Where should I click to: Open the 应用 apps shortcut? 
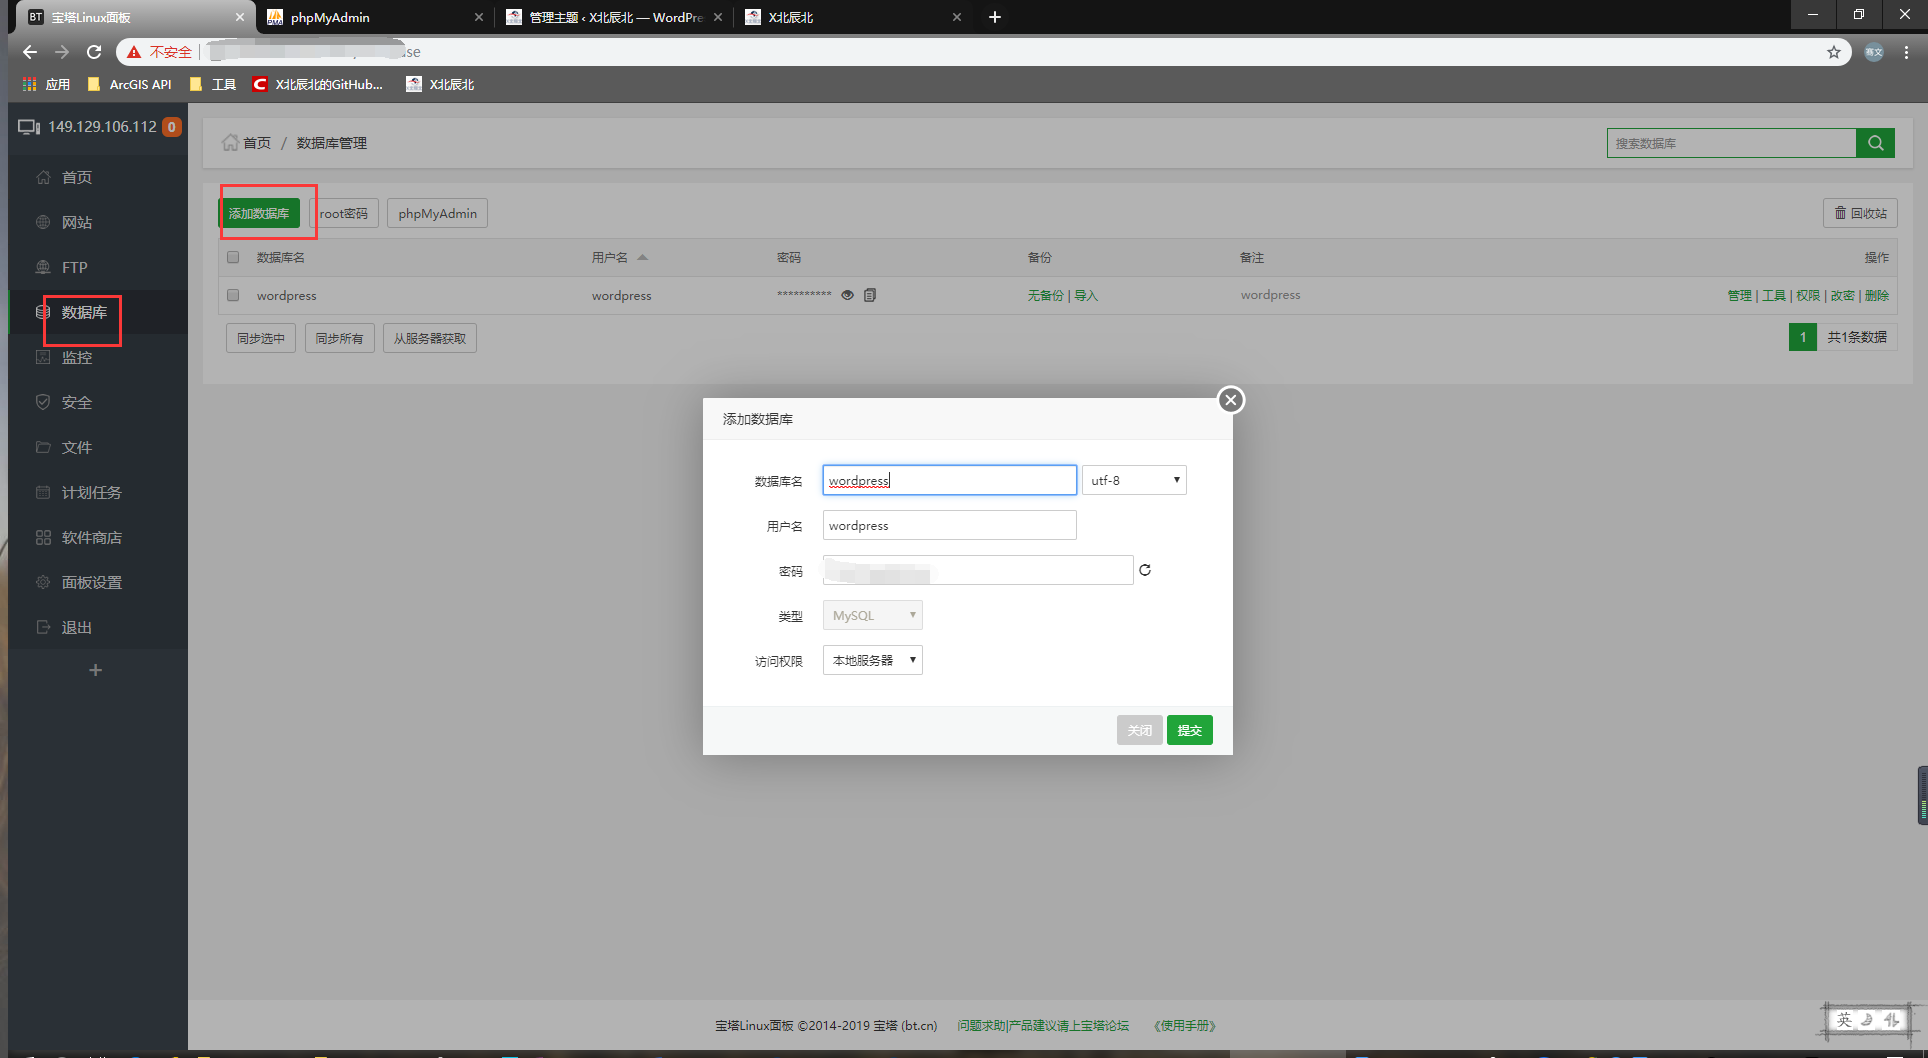(46, 84)
